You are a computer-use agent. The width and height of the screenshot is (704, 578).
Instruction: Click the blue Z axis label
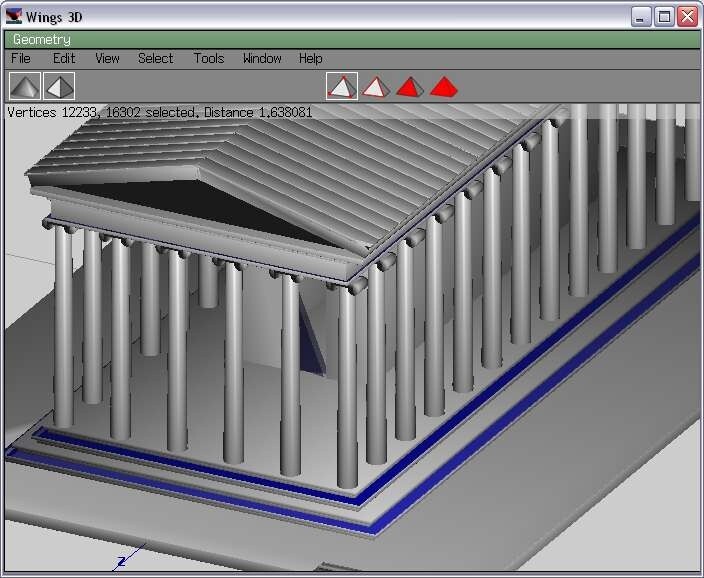(x=121, y=562)
